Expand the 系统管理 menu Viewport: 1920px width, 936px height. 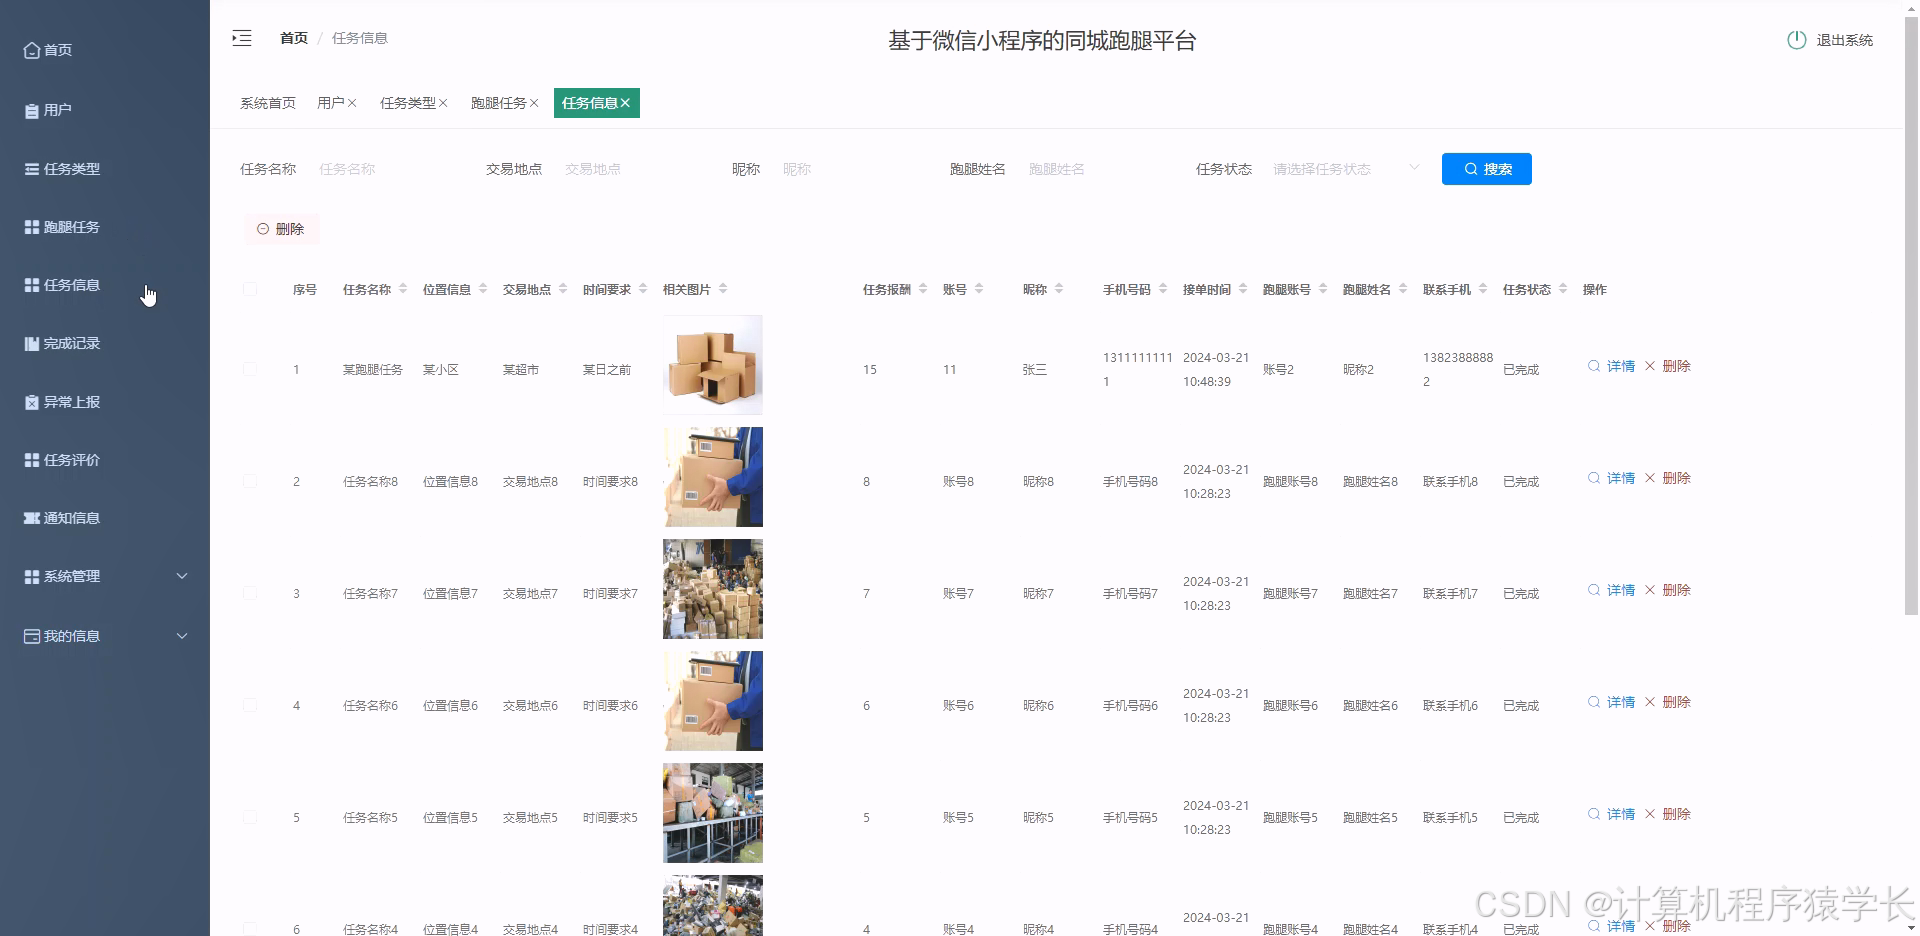pos(70,576)
